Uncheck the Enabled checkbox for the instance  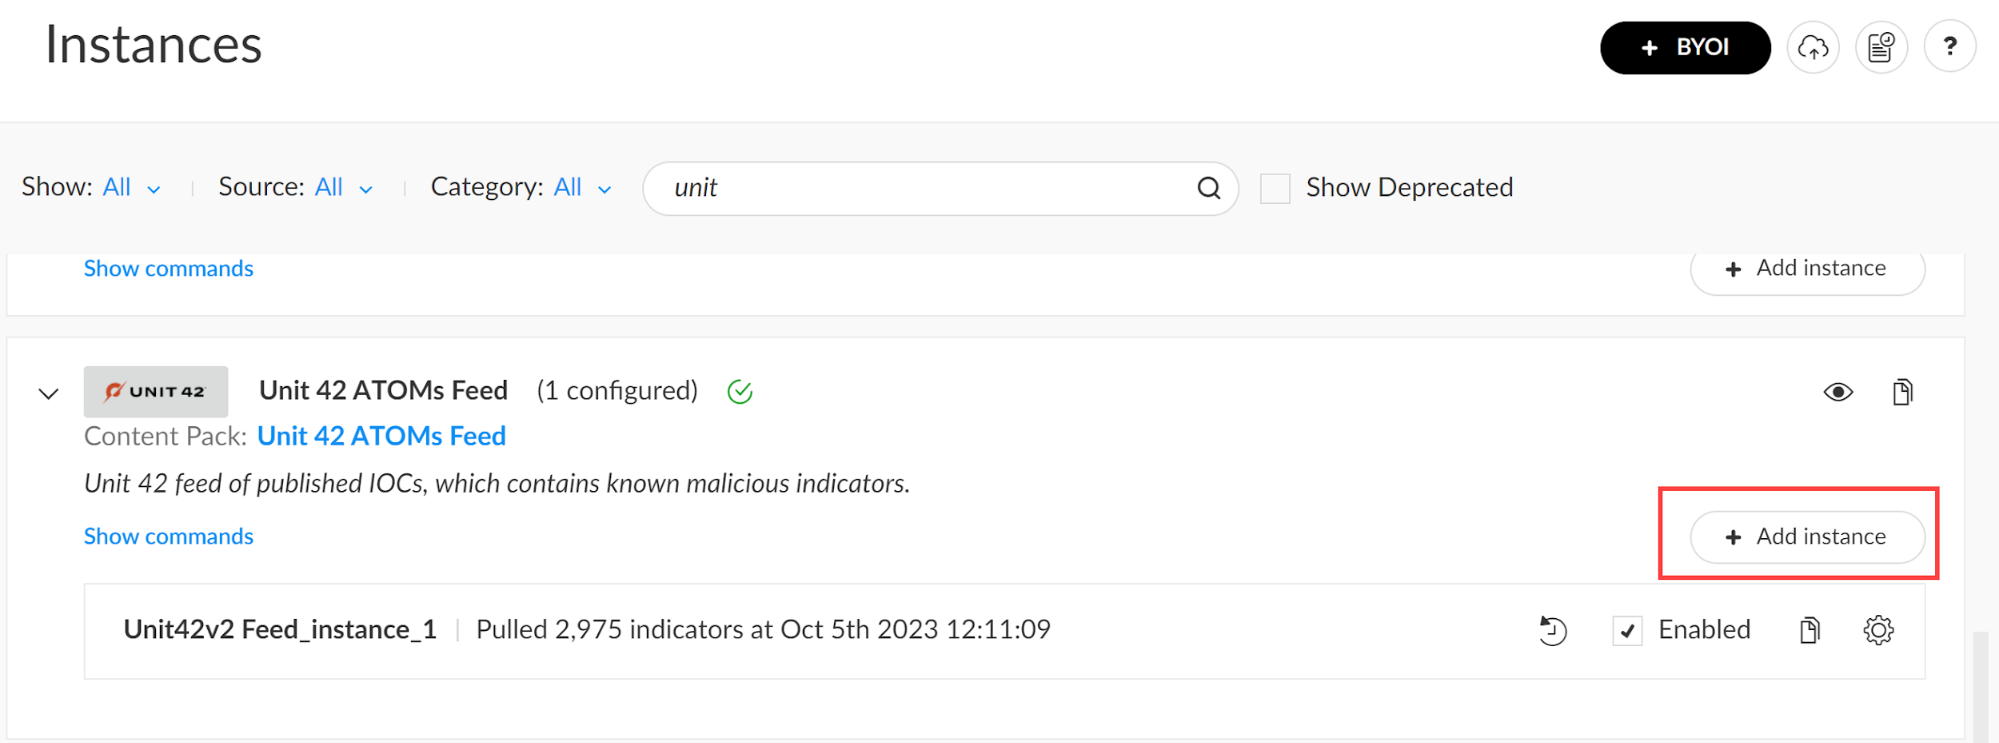[x=1627, y=630]
